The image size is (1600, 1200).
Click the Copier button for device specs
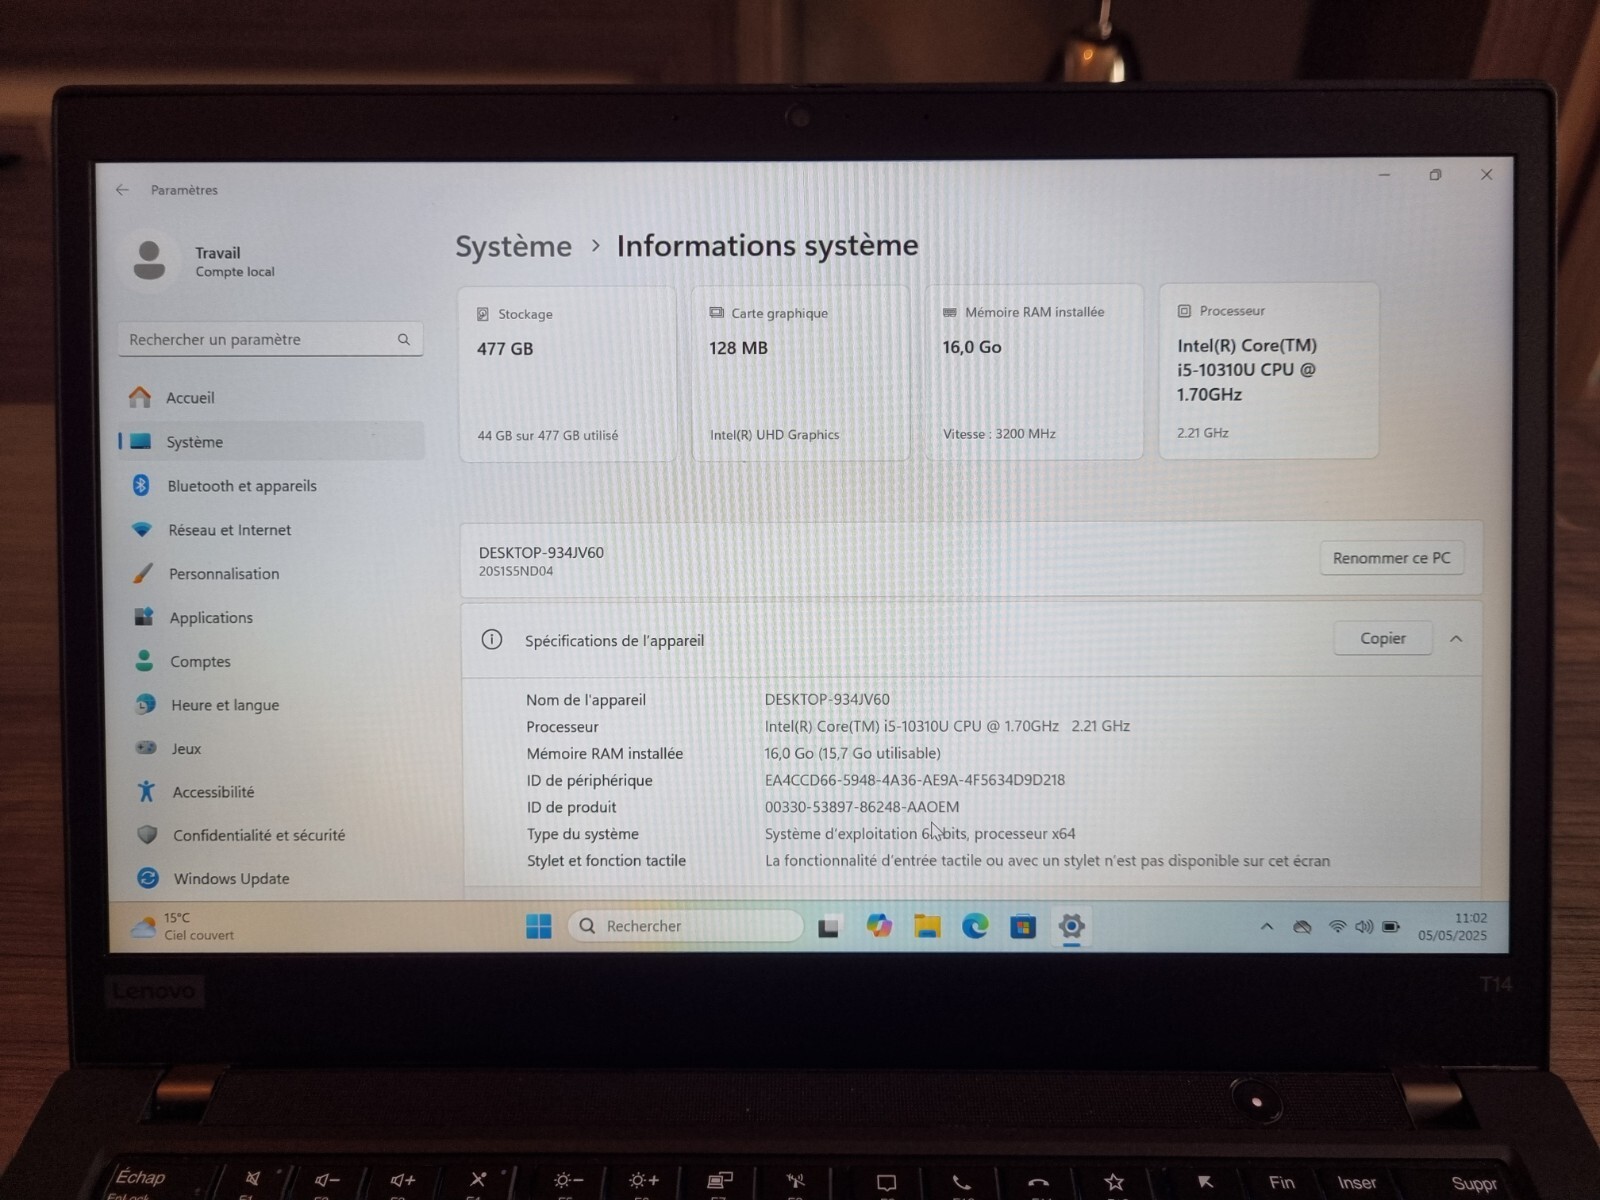point(1383,638)
